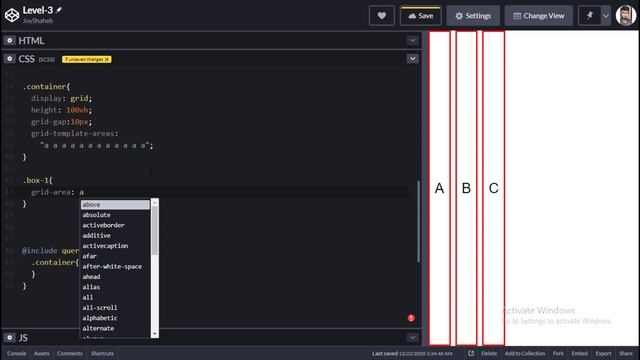Click Add to Collection
This screenshot has height=360, width=640.
[525, 353]
